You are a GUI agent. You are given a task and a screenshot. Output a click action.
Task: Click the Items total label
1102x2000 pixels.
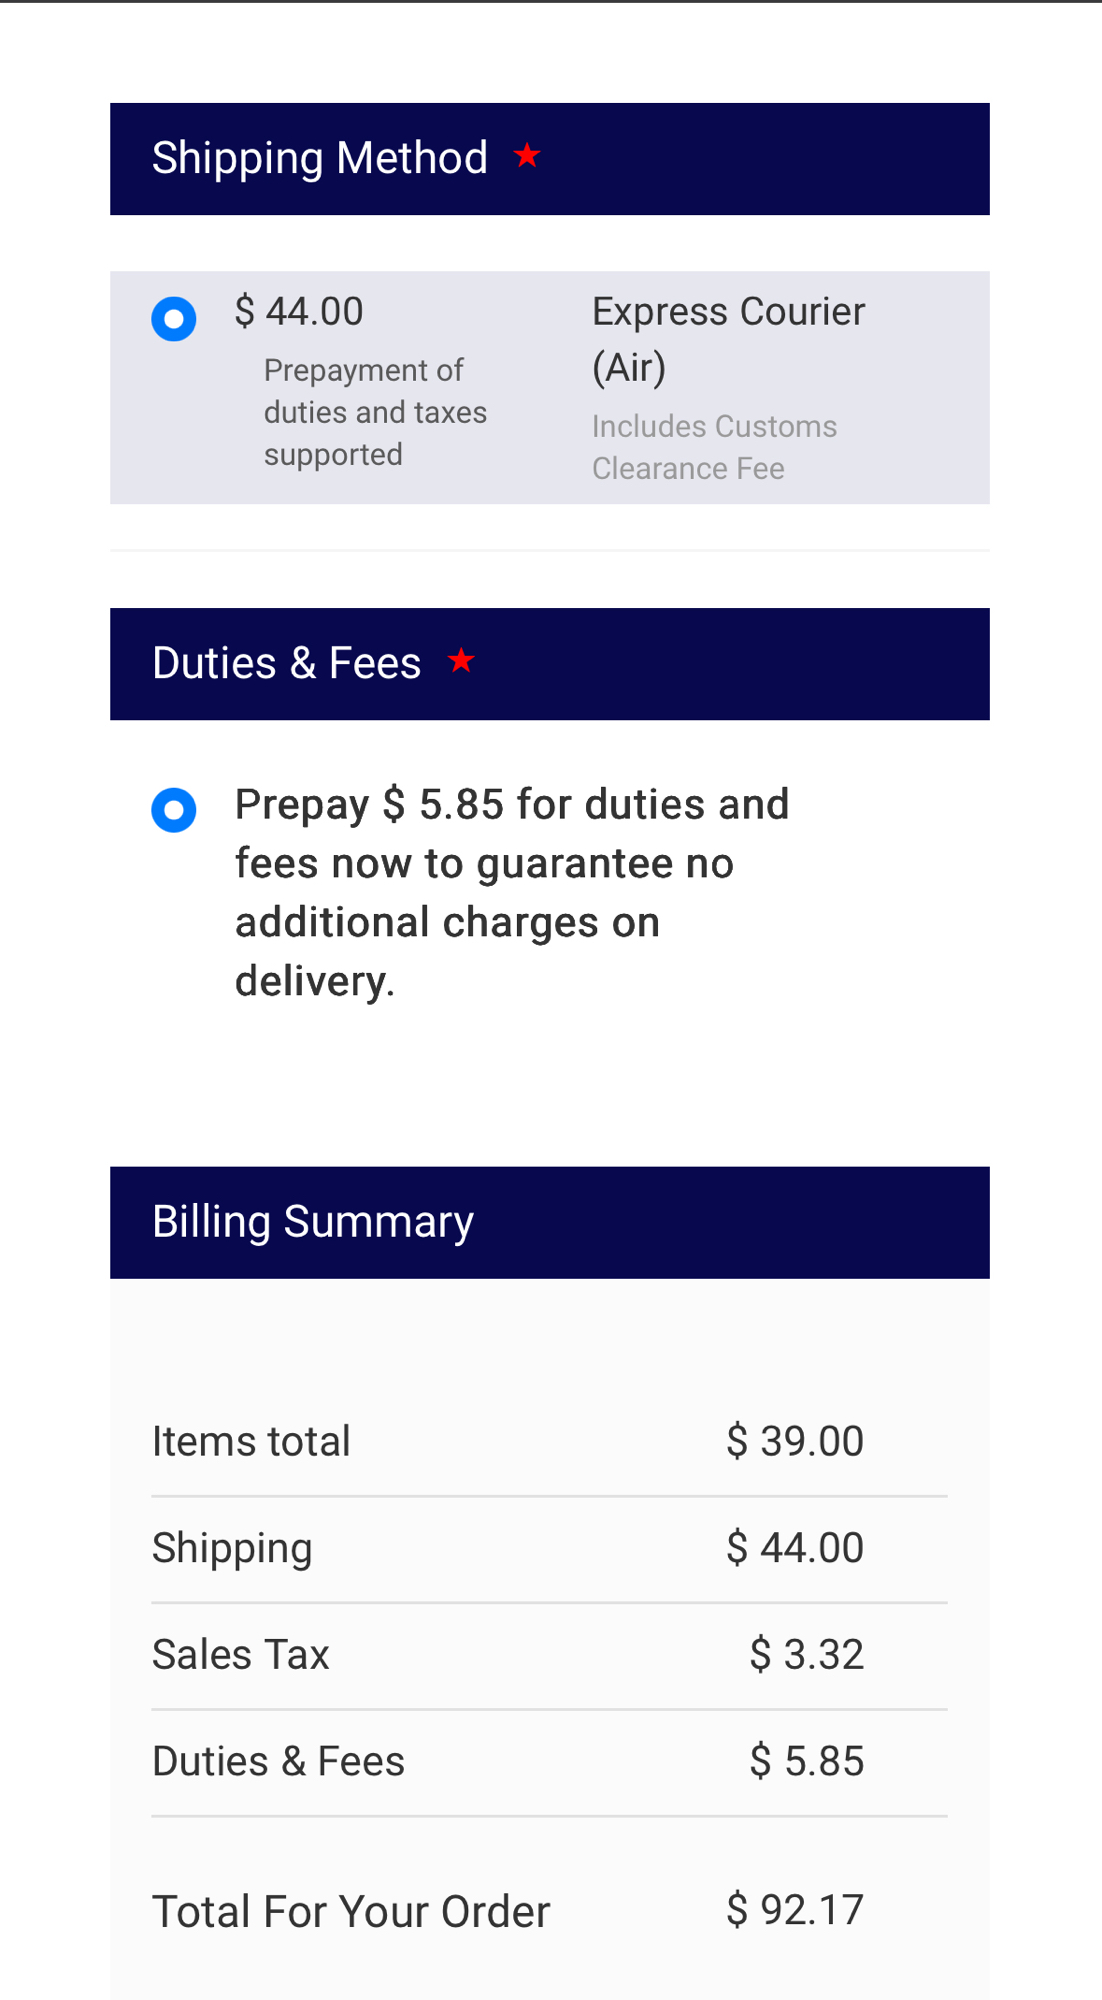(251, 1442)
